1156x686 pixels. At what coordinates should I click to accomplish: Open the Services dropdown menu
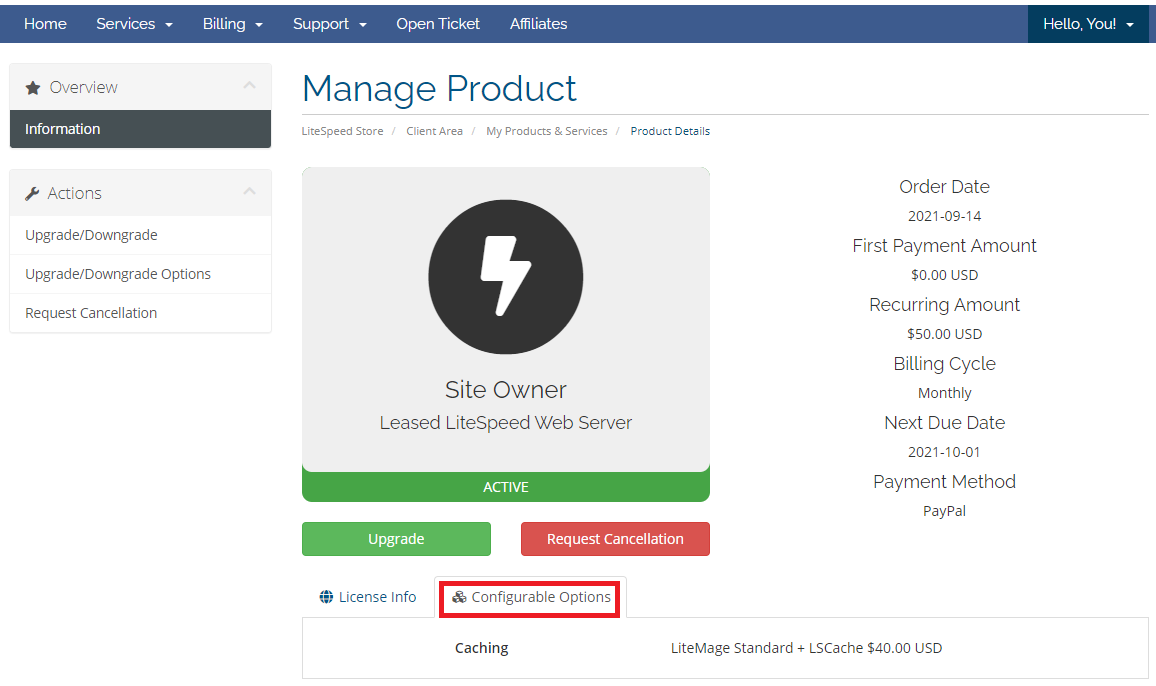click(x=134, y=24)
